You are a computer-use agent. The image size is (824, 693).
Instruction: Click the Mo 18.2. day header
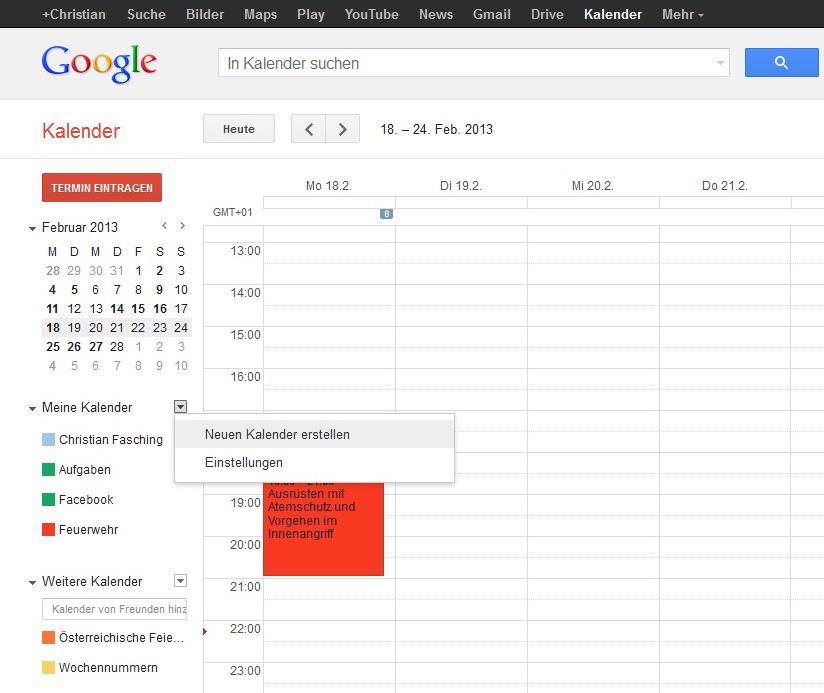tap(329, 185)
